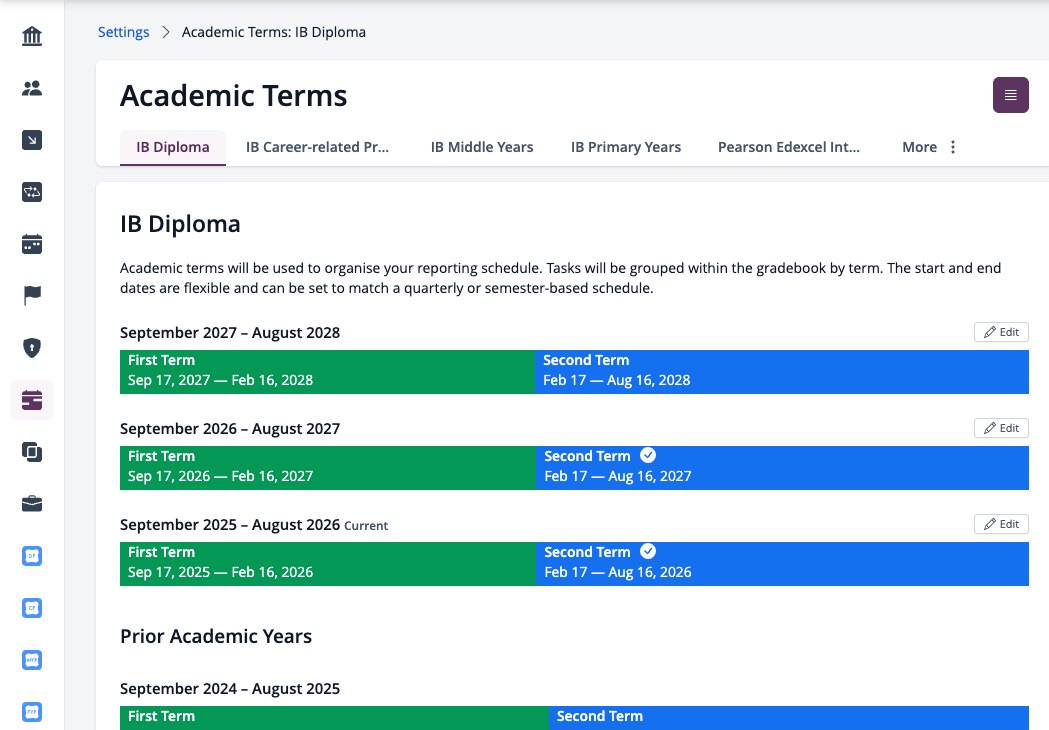This screenshot has width=1049, height=730.
Task: Click Second Term ending Aug 16, 2028 bar
Action: coord(781,371)
